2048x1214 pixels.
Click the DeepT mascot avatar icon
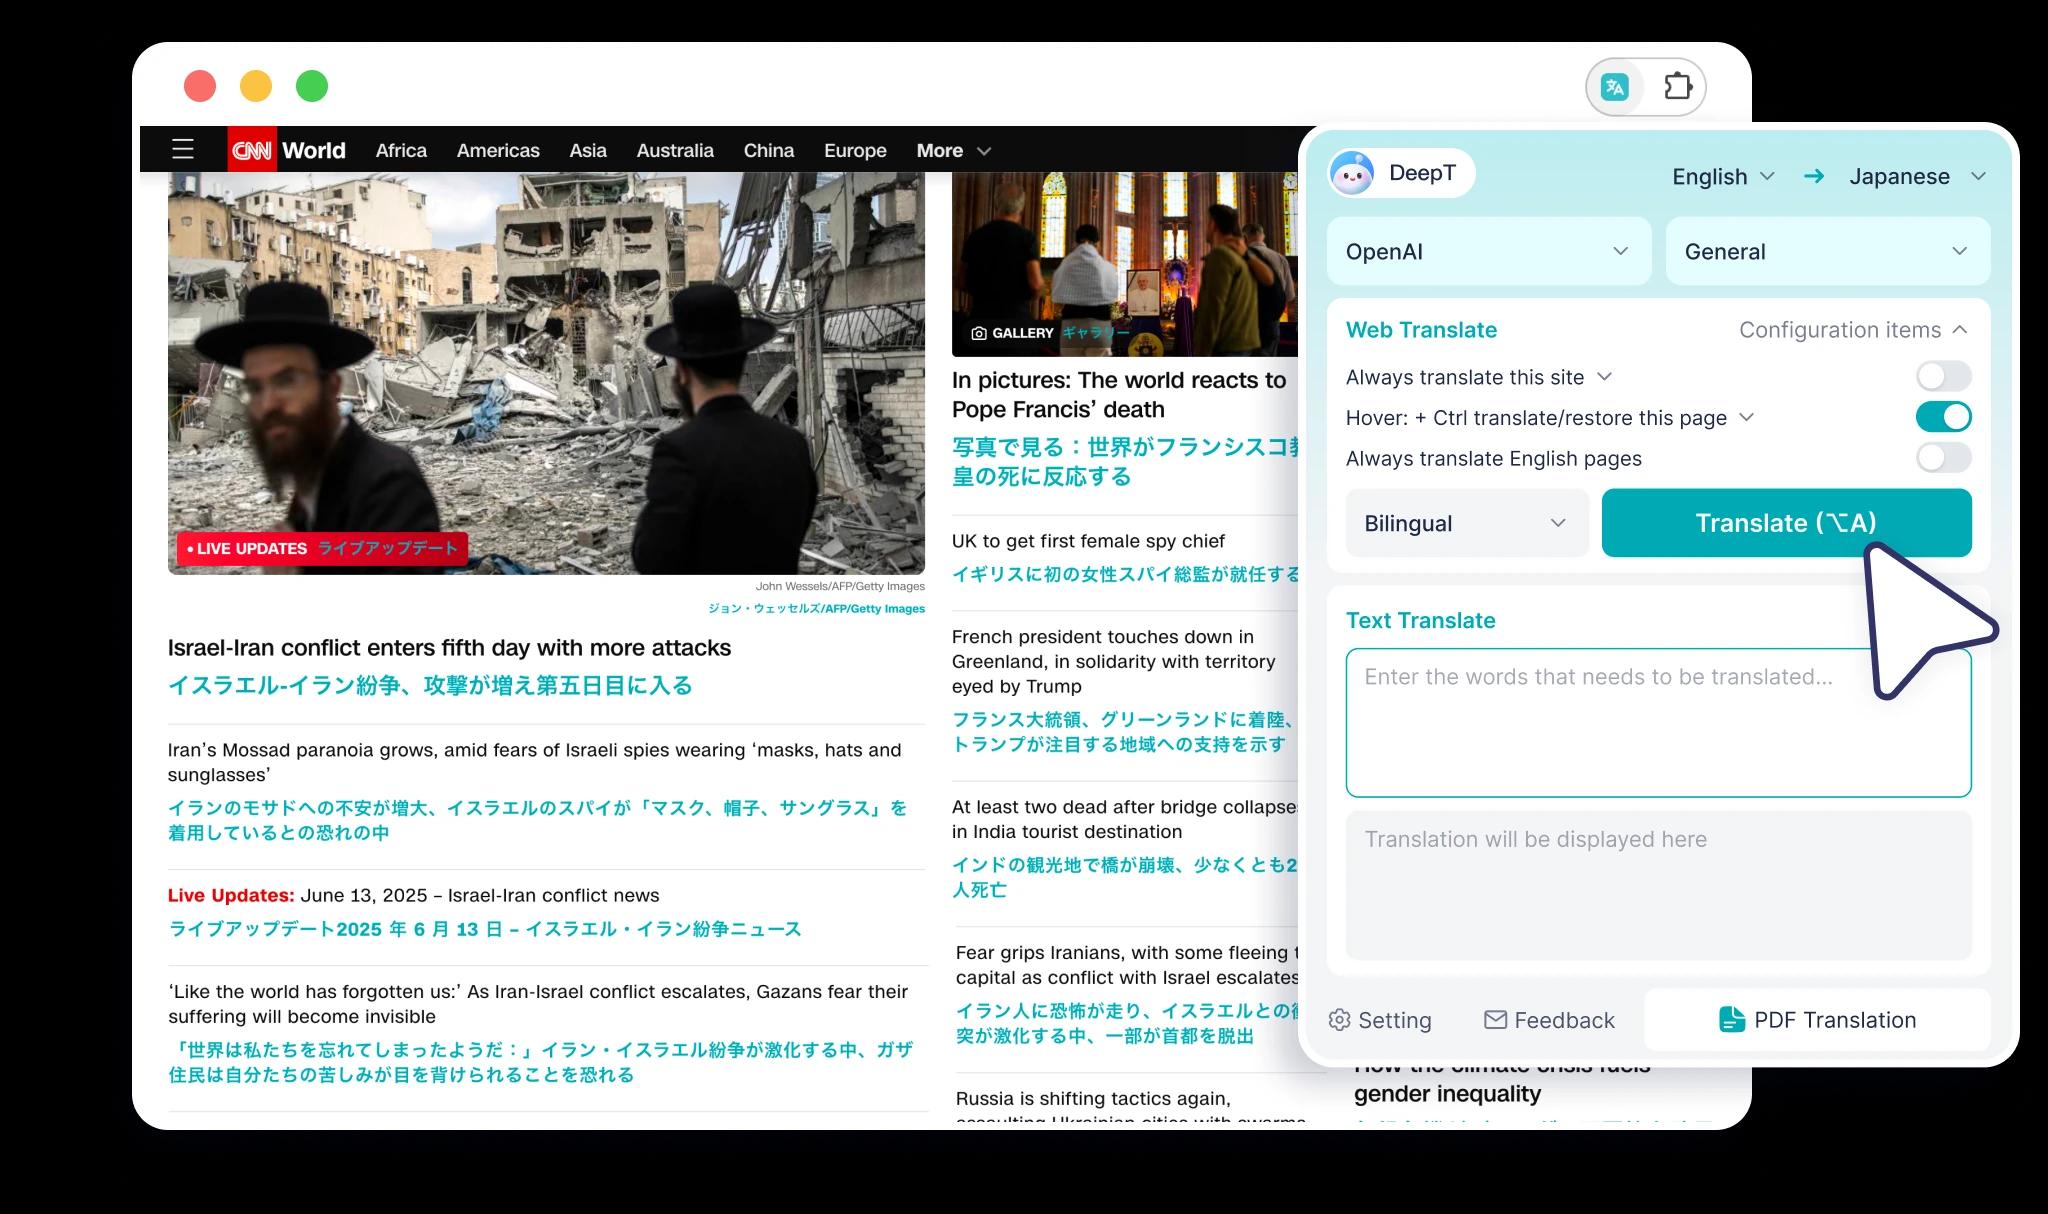[x=1352, y=174]
